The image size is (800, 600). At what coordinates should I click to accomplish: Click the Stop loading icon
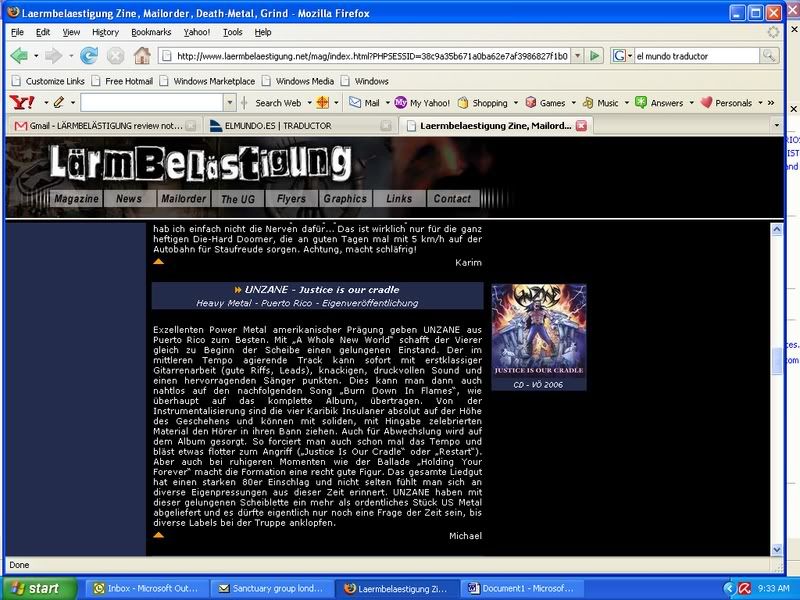(116, 56)
